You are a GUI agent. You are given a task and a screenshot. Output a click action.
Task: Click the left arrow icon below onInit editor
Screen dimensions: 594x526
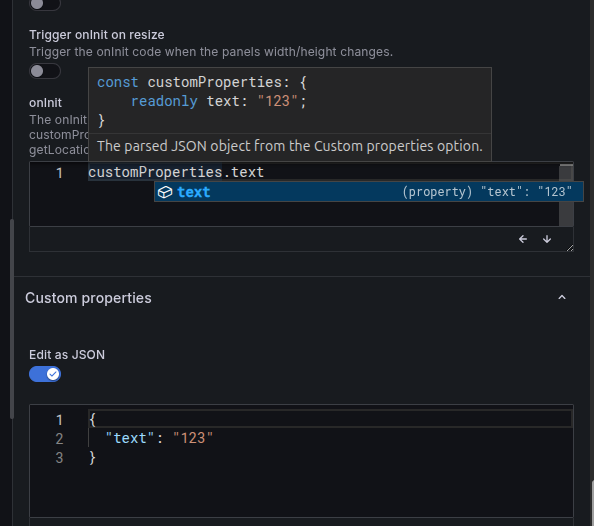[x=523, y=239]
